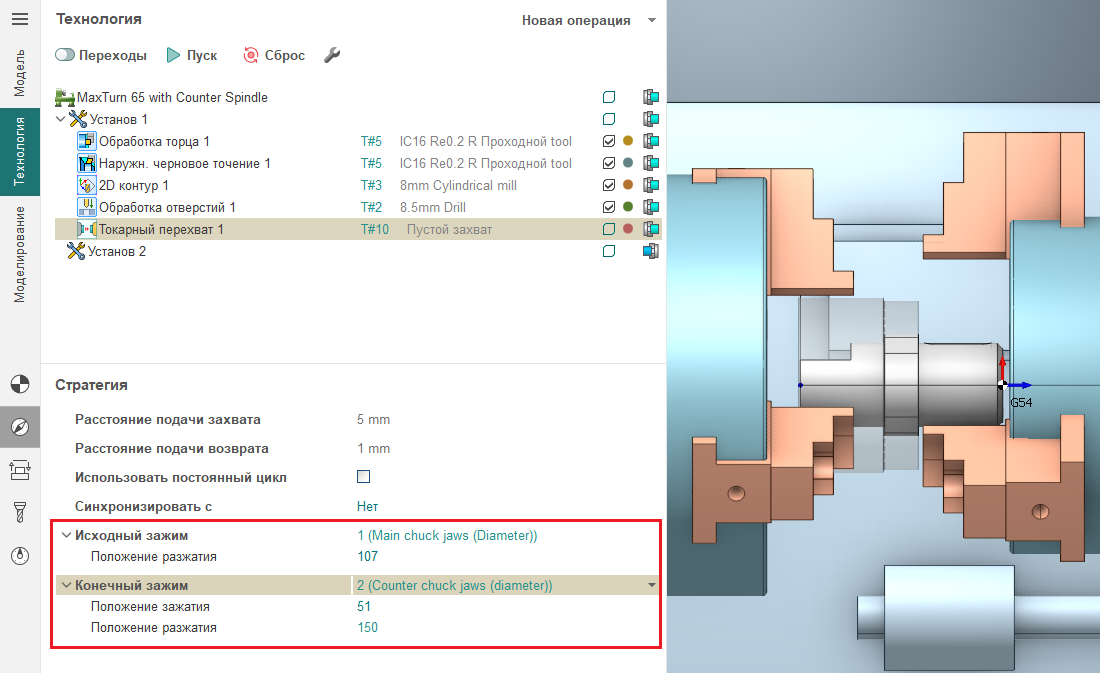
Task: Open the tool (end mill) icon in sidebar
Action: coord(19,513)
